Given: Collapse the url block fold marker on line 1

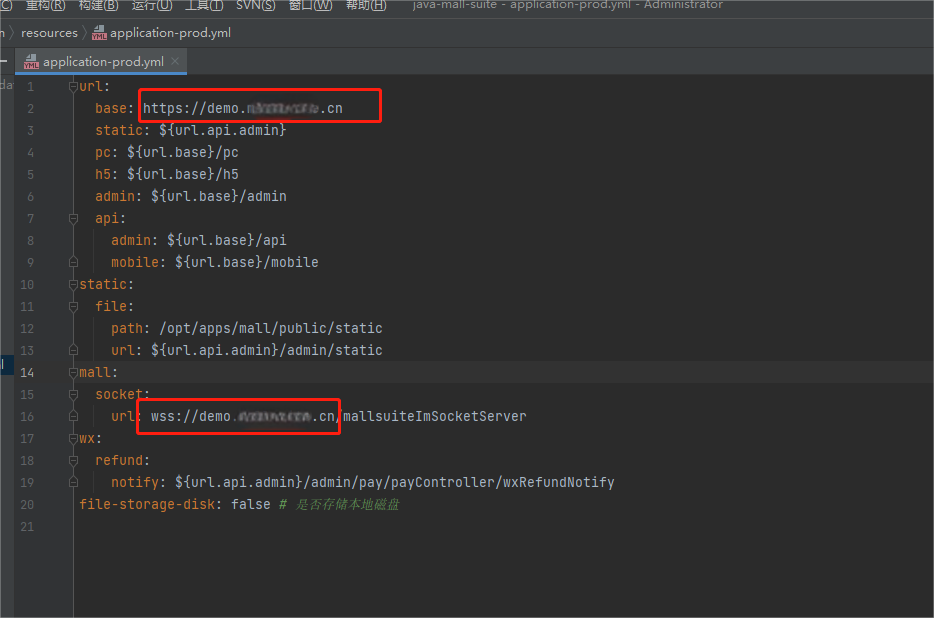Looking at the screenshot, I should click(x=73, y=87).
